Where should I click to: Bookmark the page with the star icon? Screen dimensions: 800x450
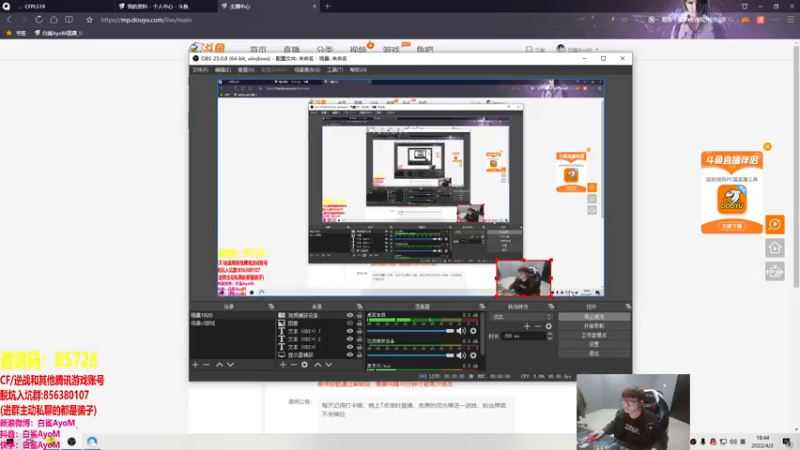coord(90,20)
